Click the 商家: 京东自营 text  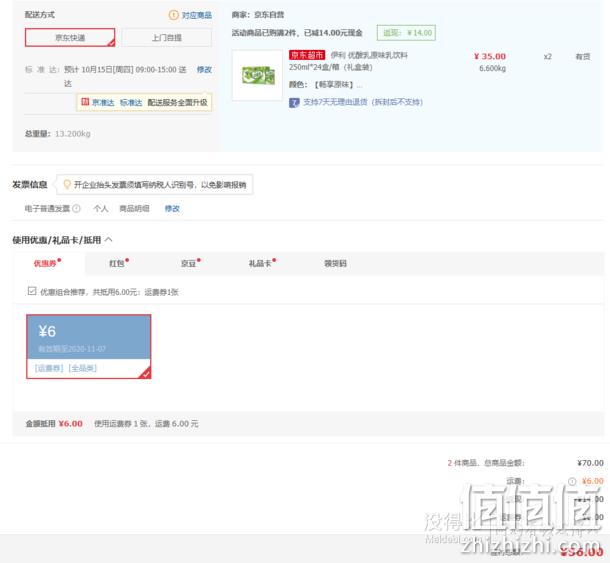coord(258,15)
